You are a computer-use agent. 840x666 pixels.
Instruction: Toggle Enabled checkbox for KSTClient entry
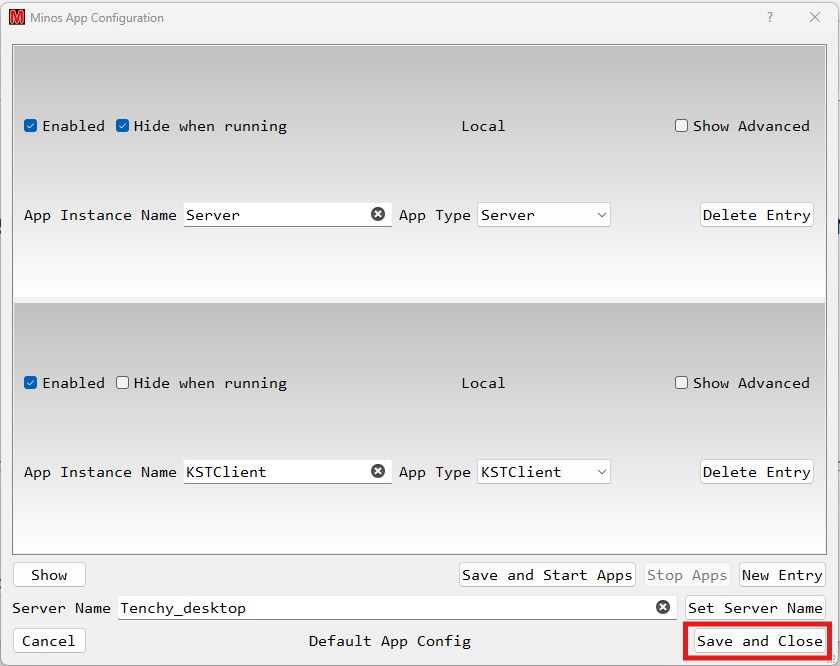coord(31,383)
